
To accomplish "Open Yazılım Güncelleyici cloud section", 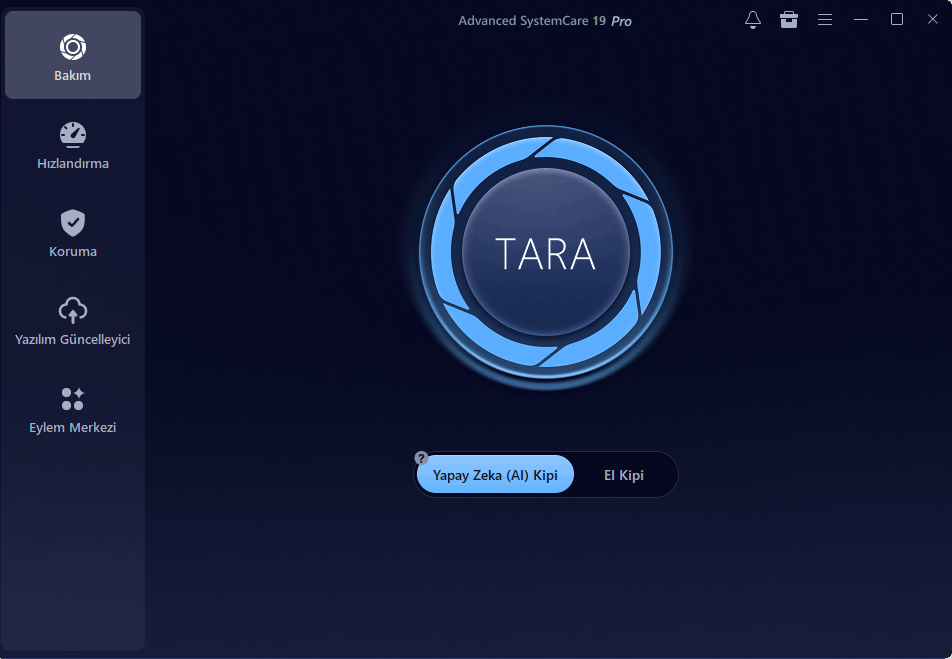I will [x=73, y=322].
